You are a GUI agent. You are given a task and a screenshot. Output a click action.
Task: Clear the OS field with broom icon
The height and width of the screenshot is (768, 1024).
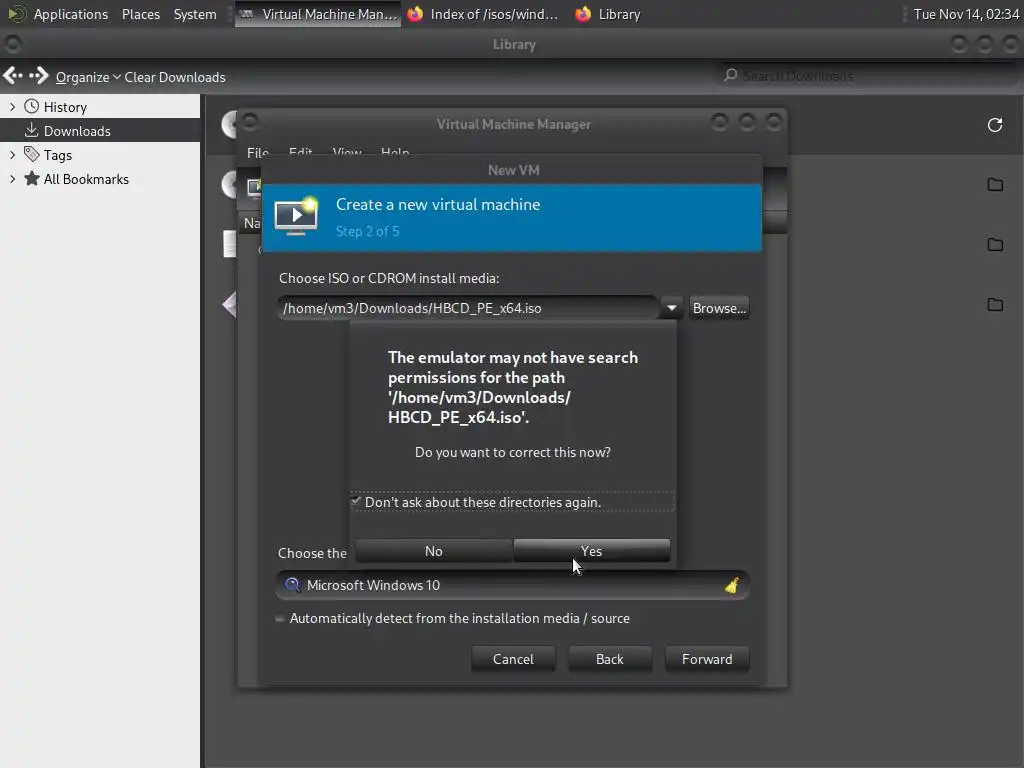point(732,585)
